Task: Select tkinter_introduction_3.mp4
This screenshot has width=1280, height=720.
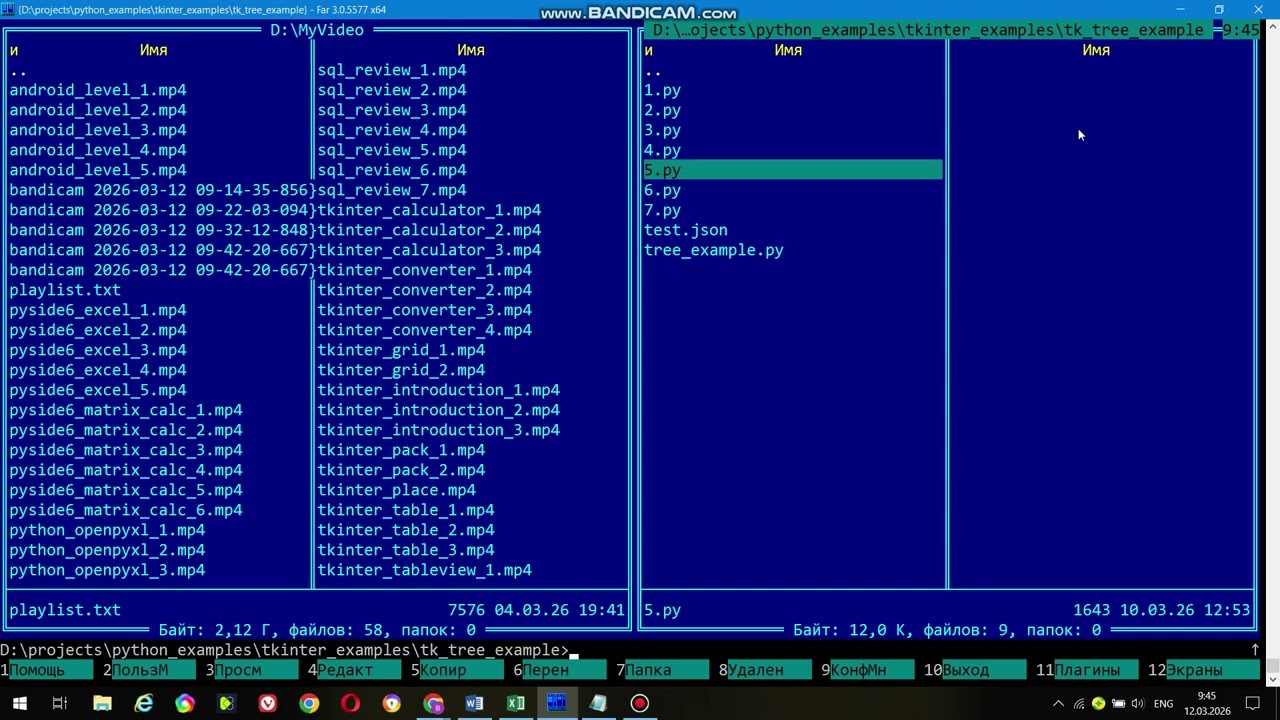Action: tap(439, 430)
